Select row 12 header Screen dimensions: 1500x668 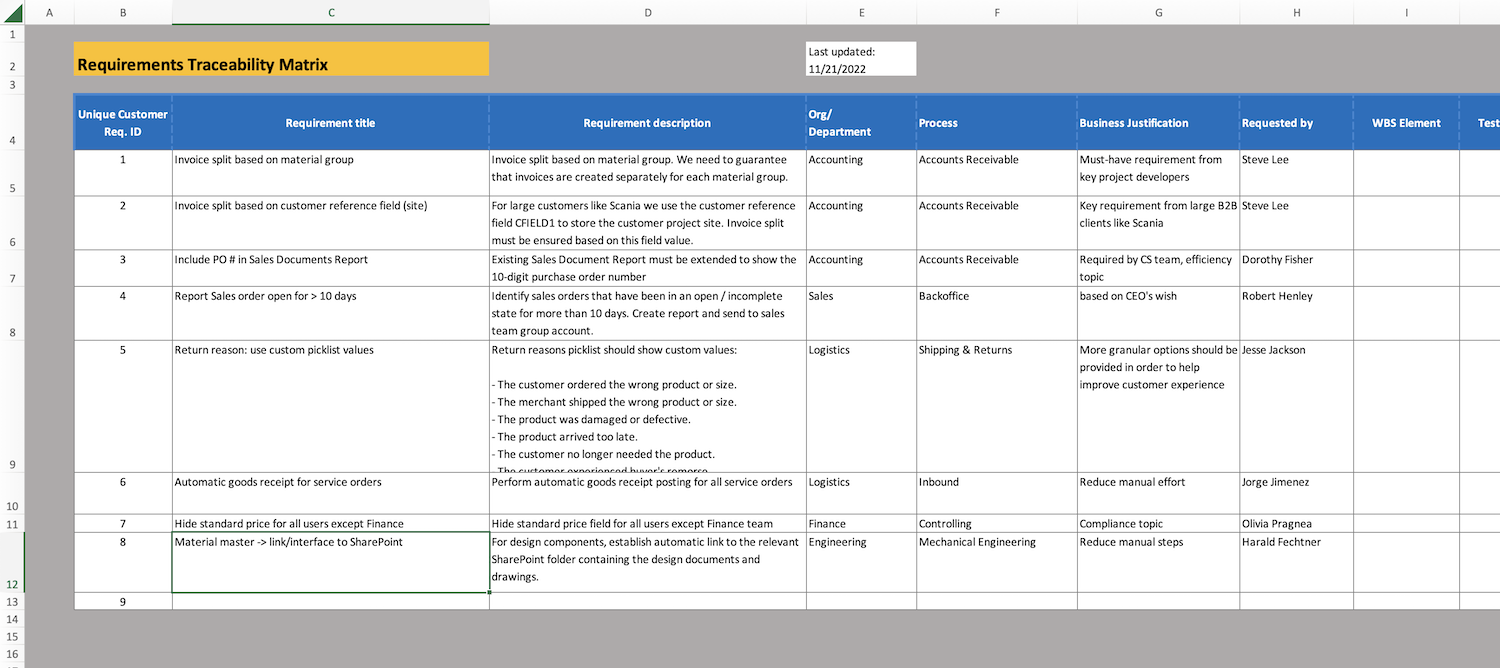pos(12,562)
